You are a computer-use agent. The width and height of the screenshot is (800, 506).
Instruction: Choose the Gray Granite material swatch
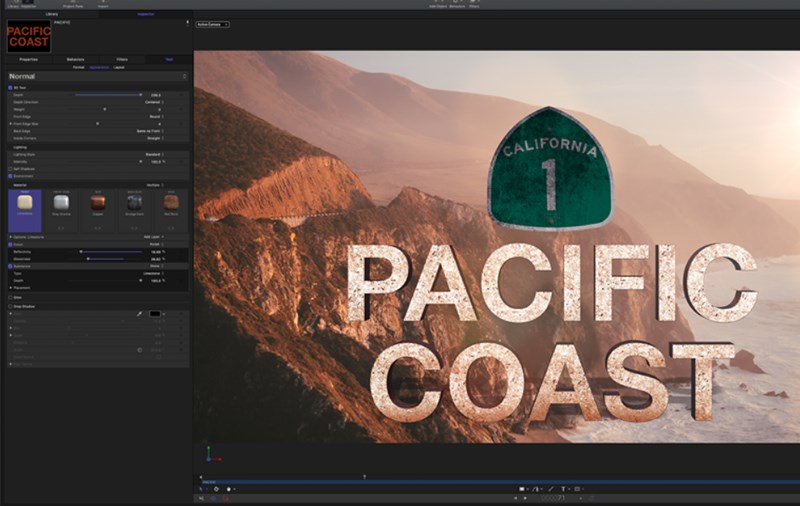coord(61,203)
